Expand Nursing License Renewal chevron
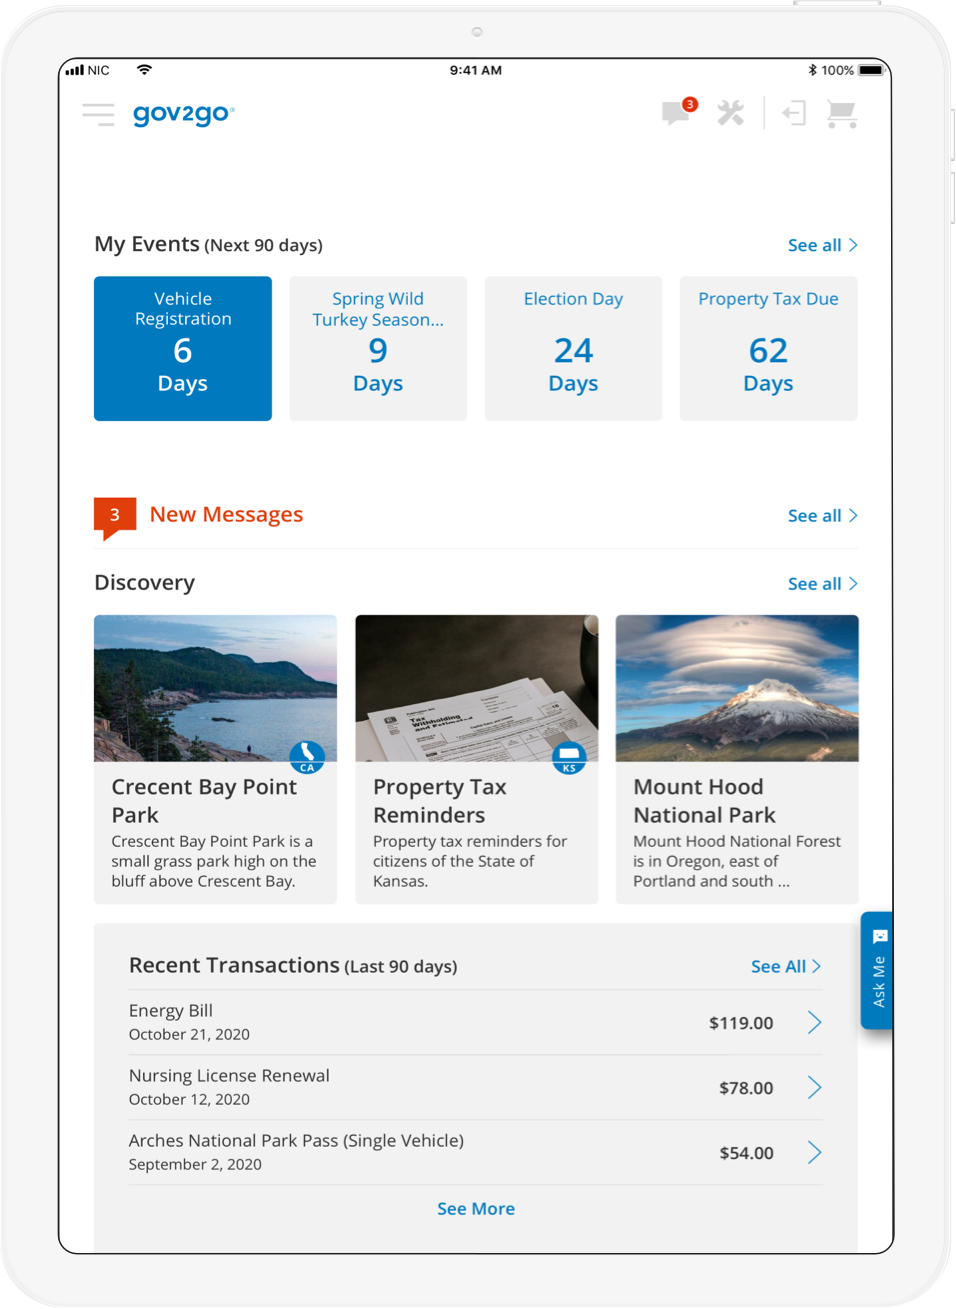Viewport: 956px width, 1309px height. click(x=815, y=1088)
